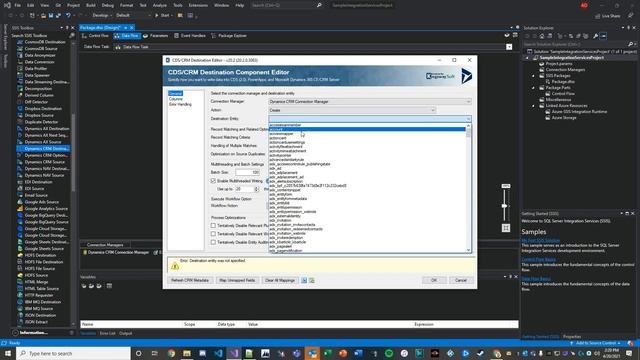640x360 pixels.
Task: Check Tentatively Disable Entity Auditing box
Action: pos(213,242)
